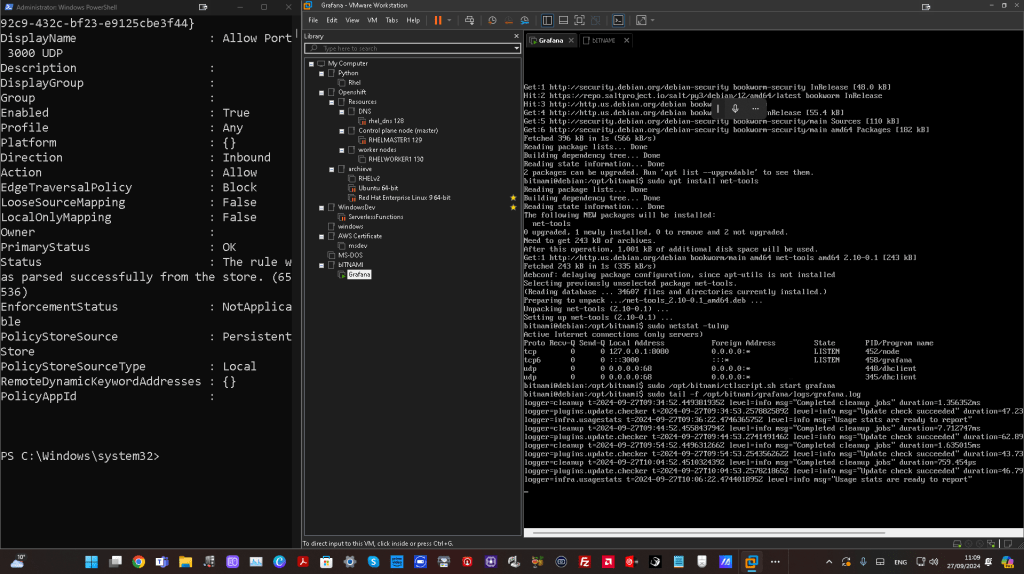The image size is (1024, 574).
Task: Revert the VM to its previous snapshot
Action: click(509, 20)
